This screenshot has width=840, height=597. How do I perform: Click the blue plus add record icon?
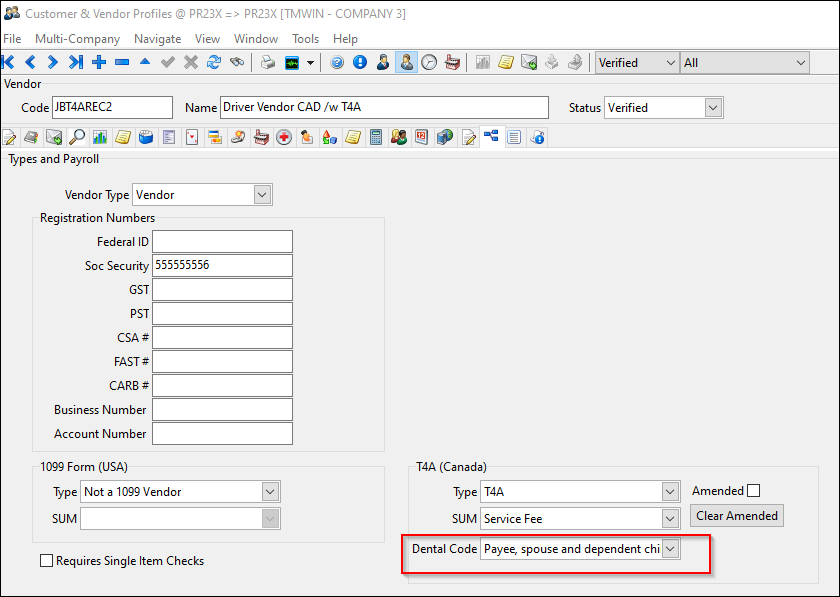[99, 62]
